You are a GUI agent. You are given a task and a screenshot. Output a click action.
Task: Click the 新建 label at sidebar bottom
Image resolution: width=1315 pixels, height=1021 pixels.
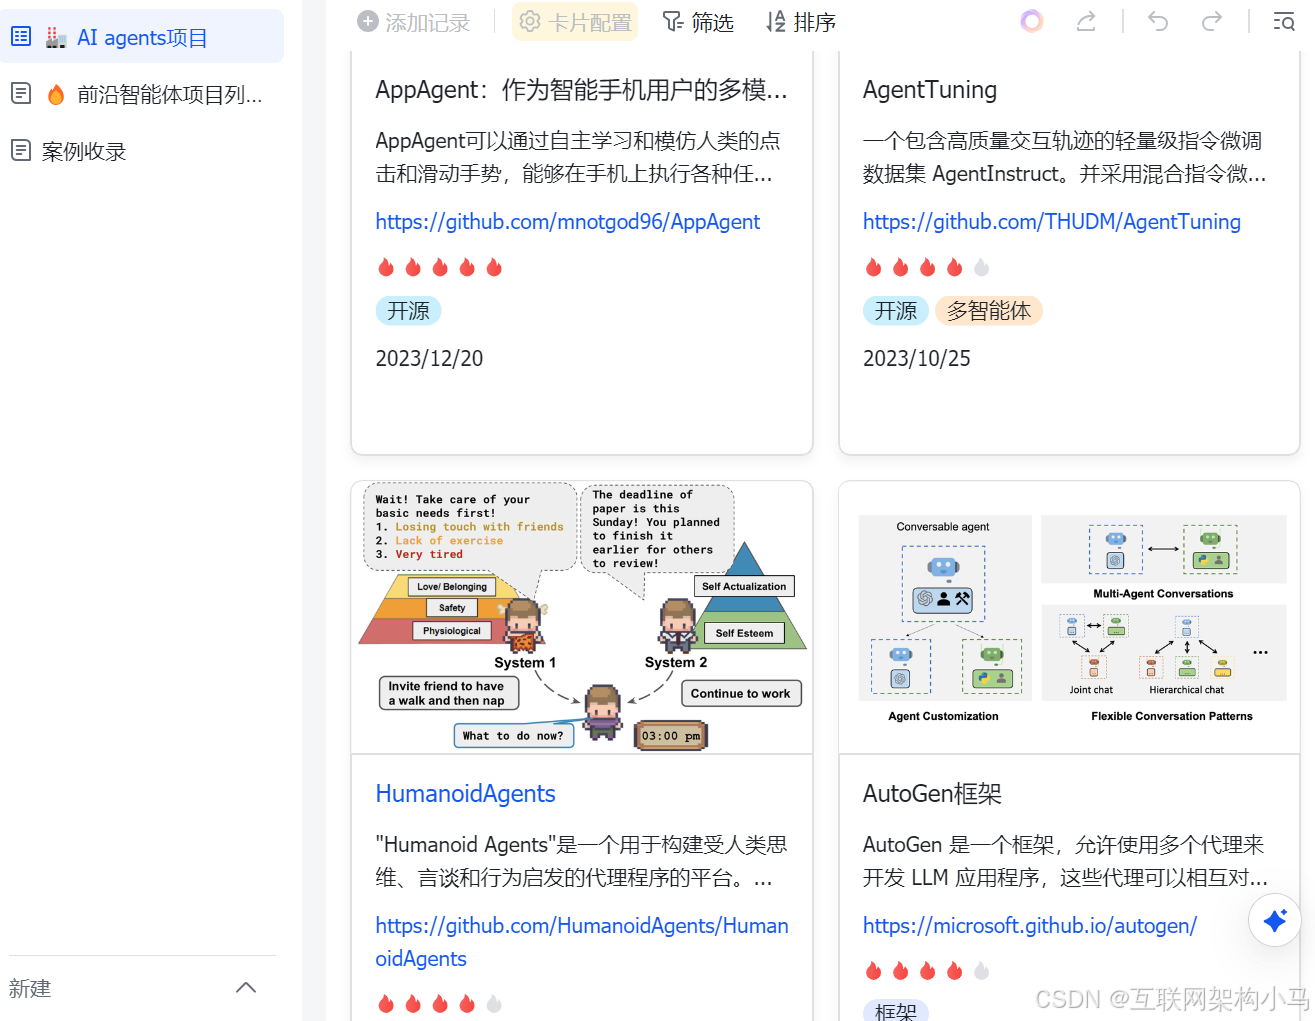point(30,988)
